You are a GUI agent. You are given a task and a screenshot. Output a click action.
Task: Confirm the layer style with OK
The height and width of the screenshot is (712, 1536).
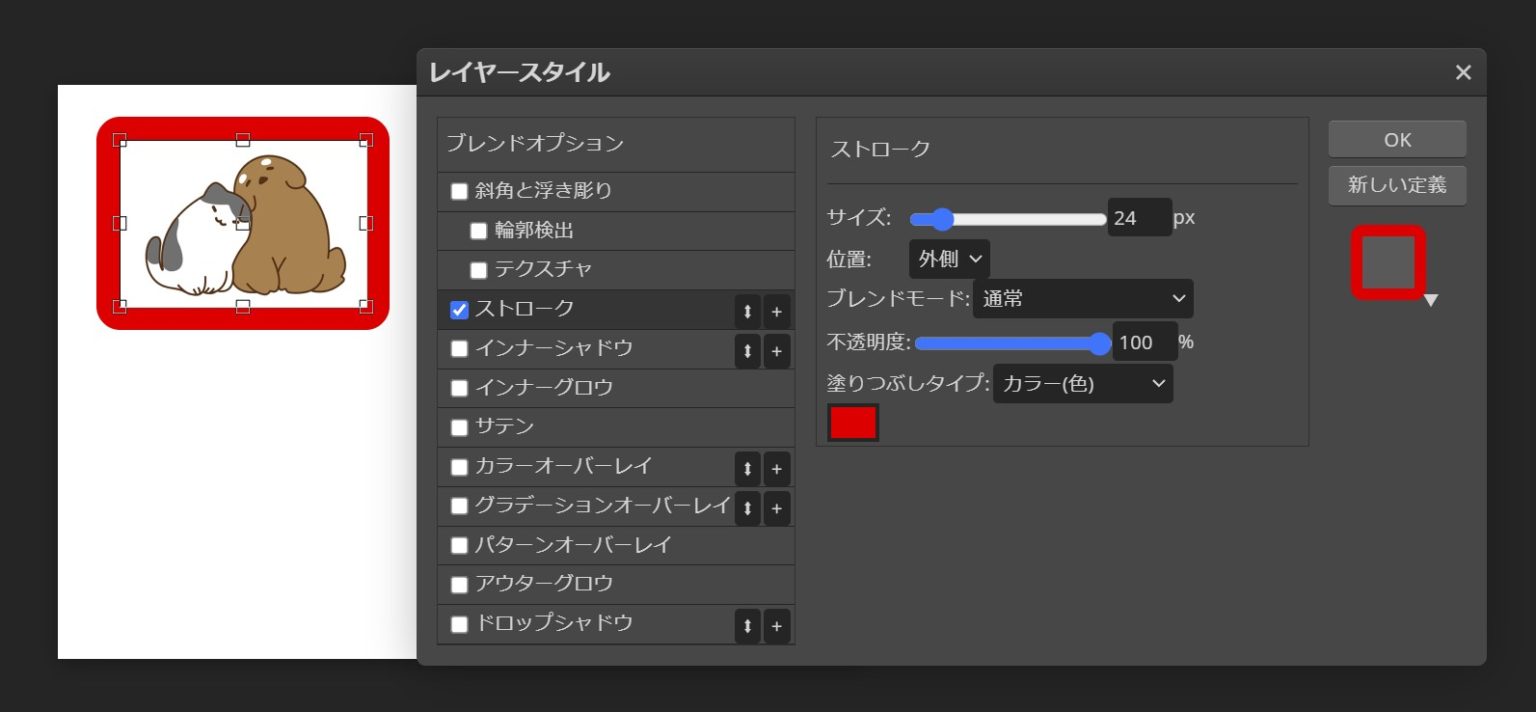tap(1396, 139)
